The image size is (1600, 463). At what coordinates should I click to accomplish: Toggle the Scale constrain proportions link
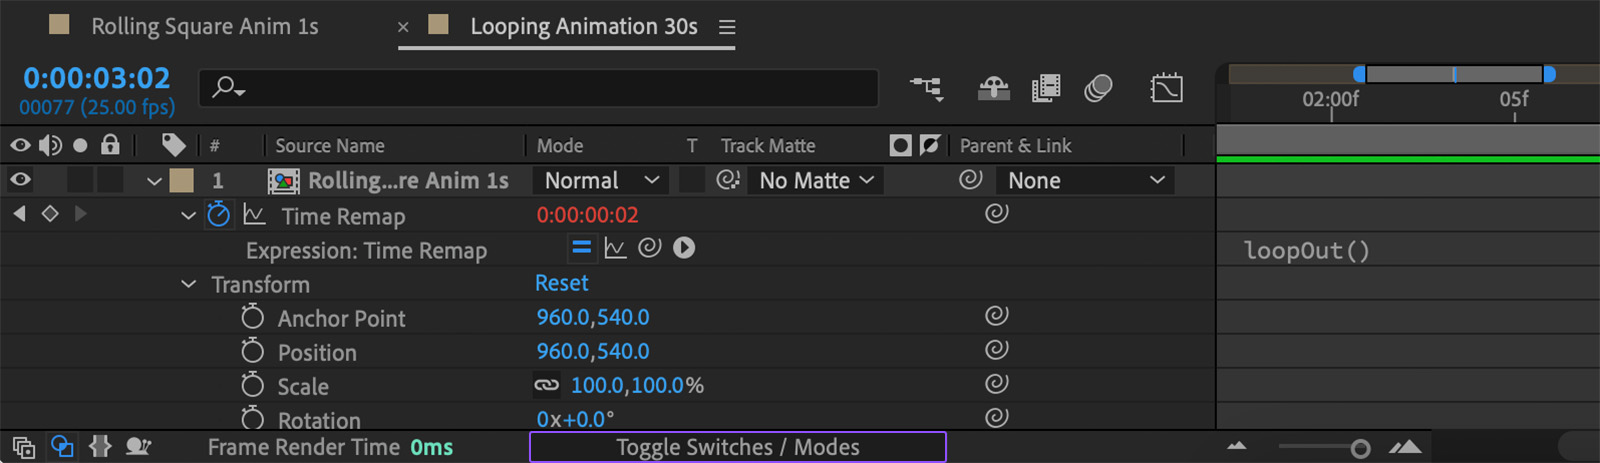pyautogui.click(x=546, y=385)
